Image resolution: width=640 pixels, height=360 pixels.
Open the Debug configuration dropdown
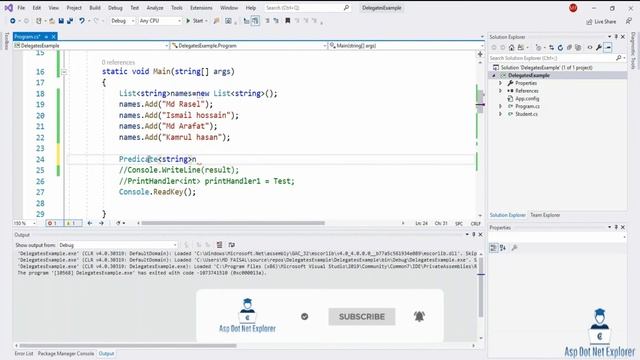pos(122,21)
